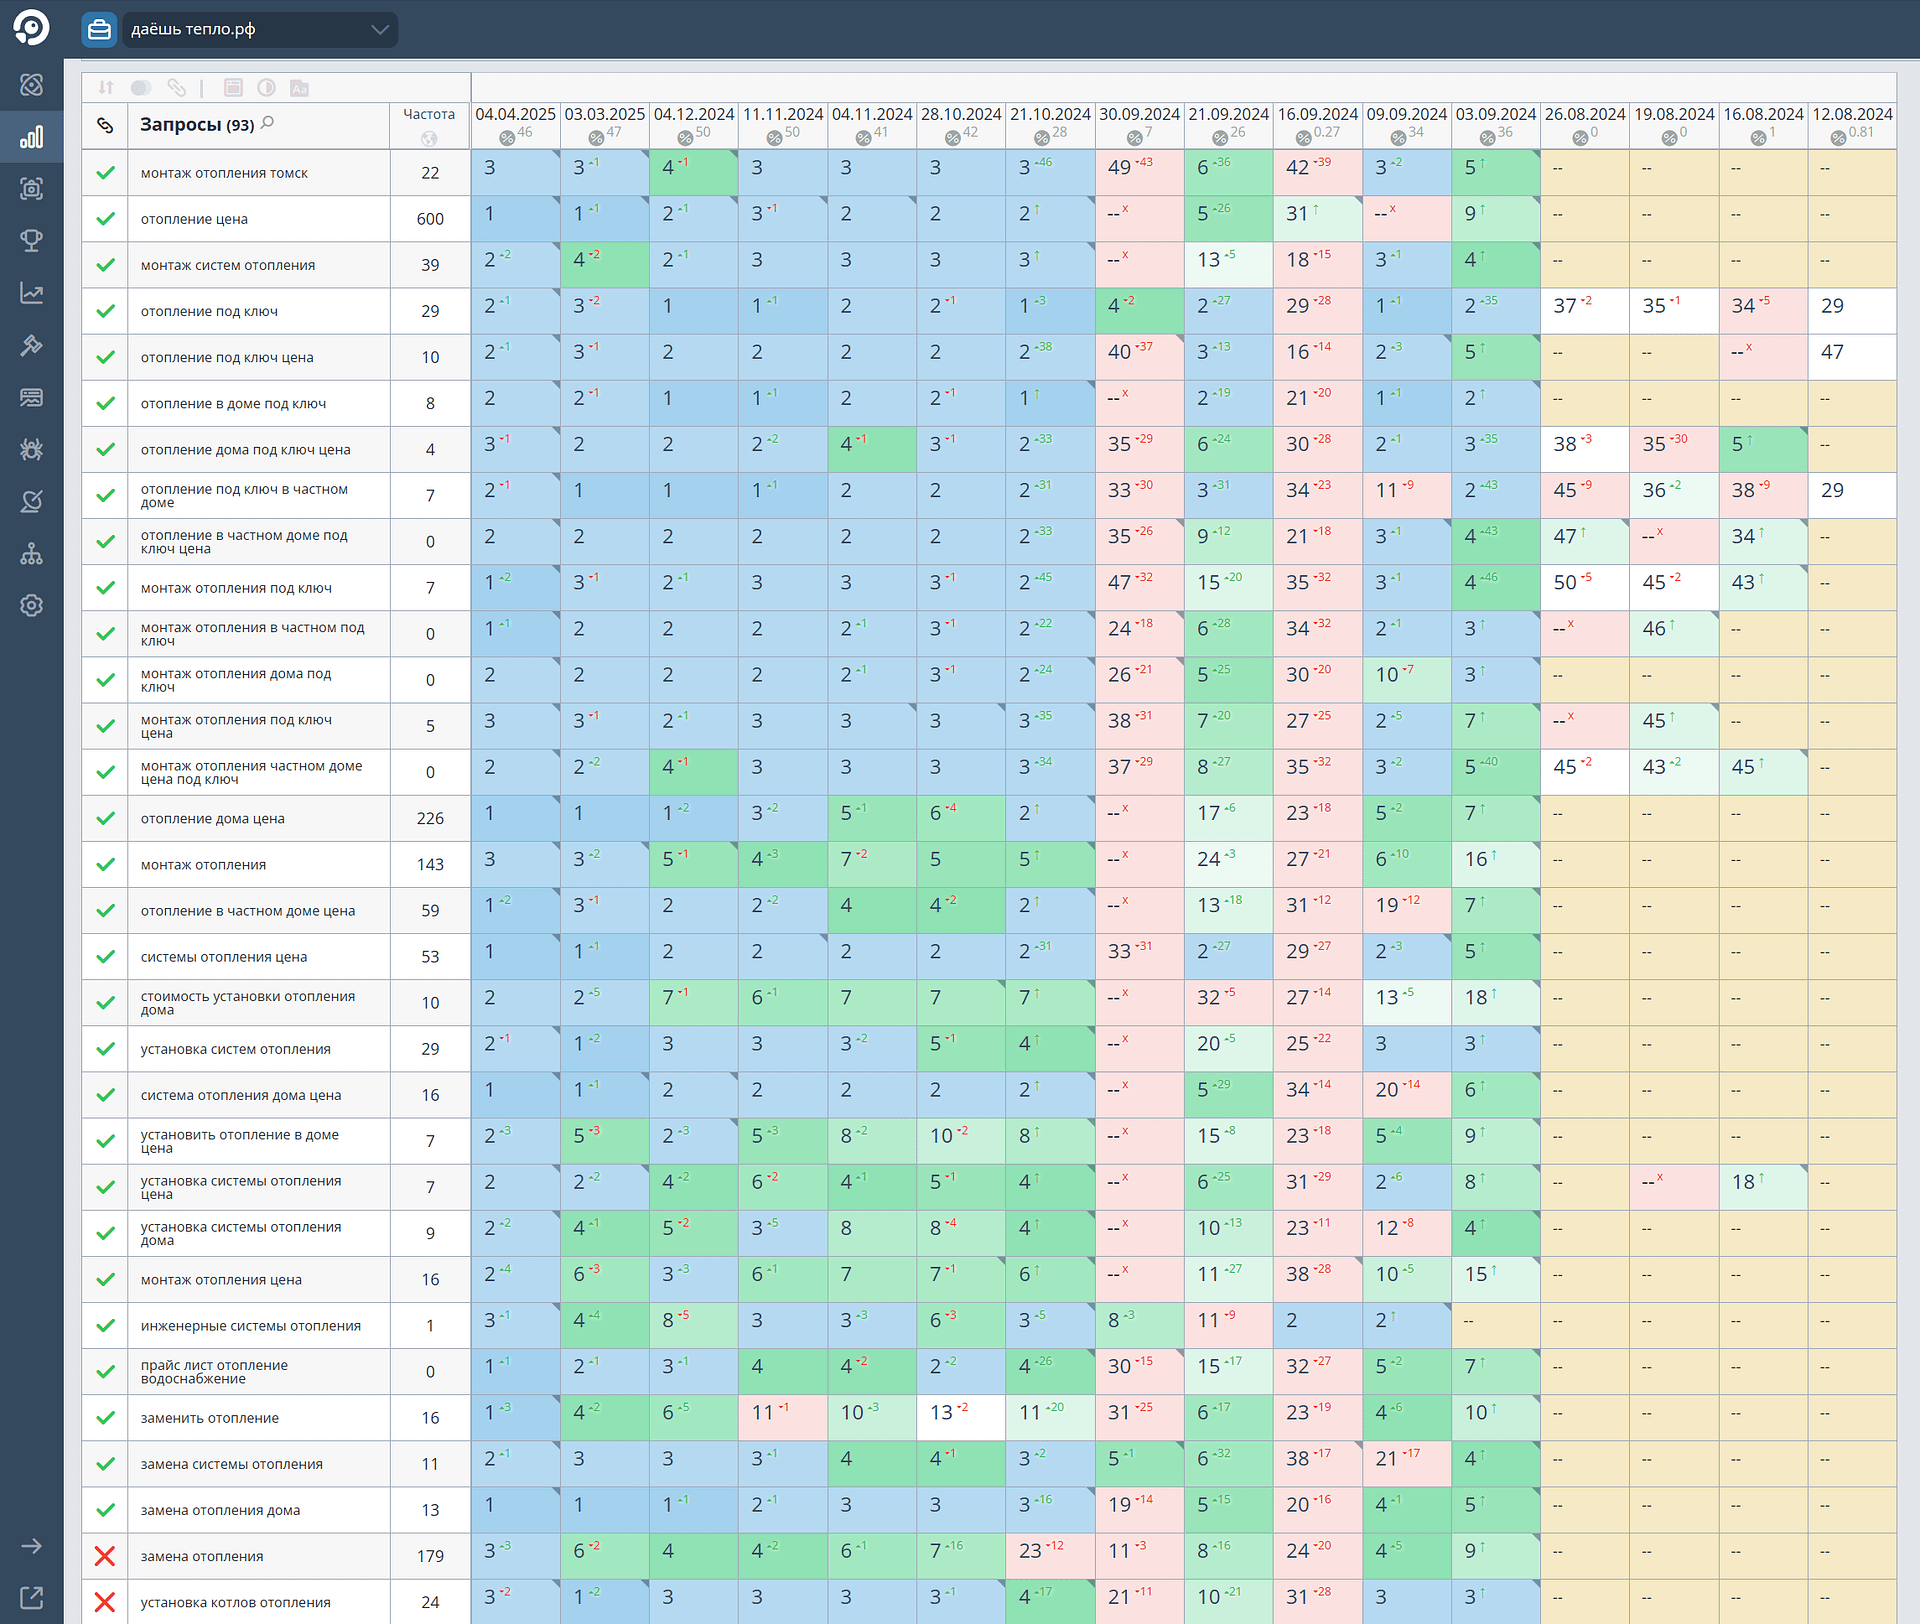The height and width of the screenshot is (1624, 1920).
Task: Open the project dropdown 'даёшь тепло.рф'
Action: (x=260, y=29)
